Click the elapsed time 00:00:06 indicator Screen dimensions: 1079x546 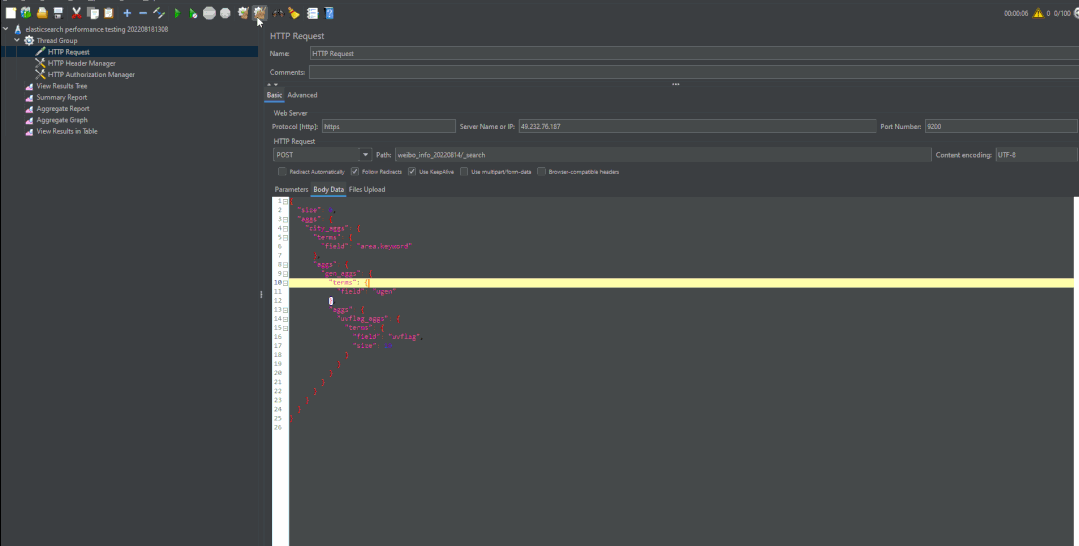click(x=1016, y=13)
